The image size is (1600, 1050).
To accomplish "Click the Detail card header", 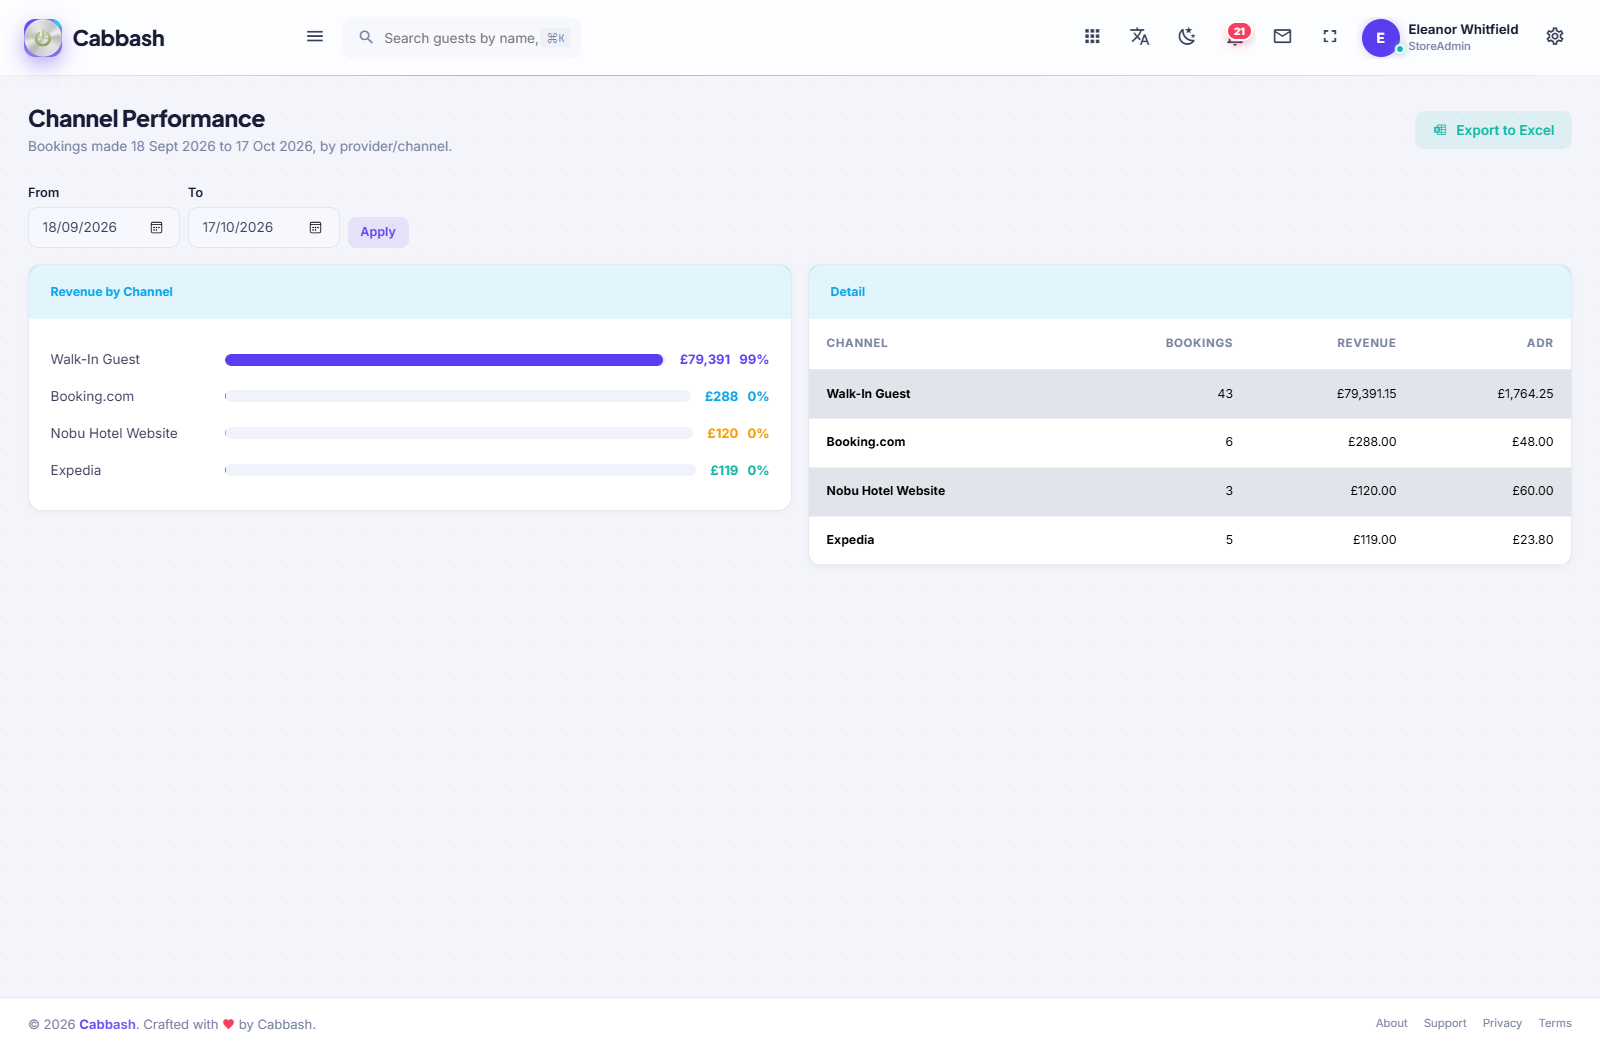I will click(x=1190, y=292).
